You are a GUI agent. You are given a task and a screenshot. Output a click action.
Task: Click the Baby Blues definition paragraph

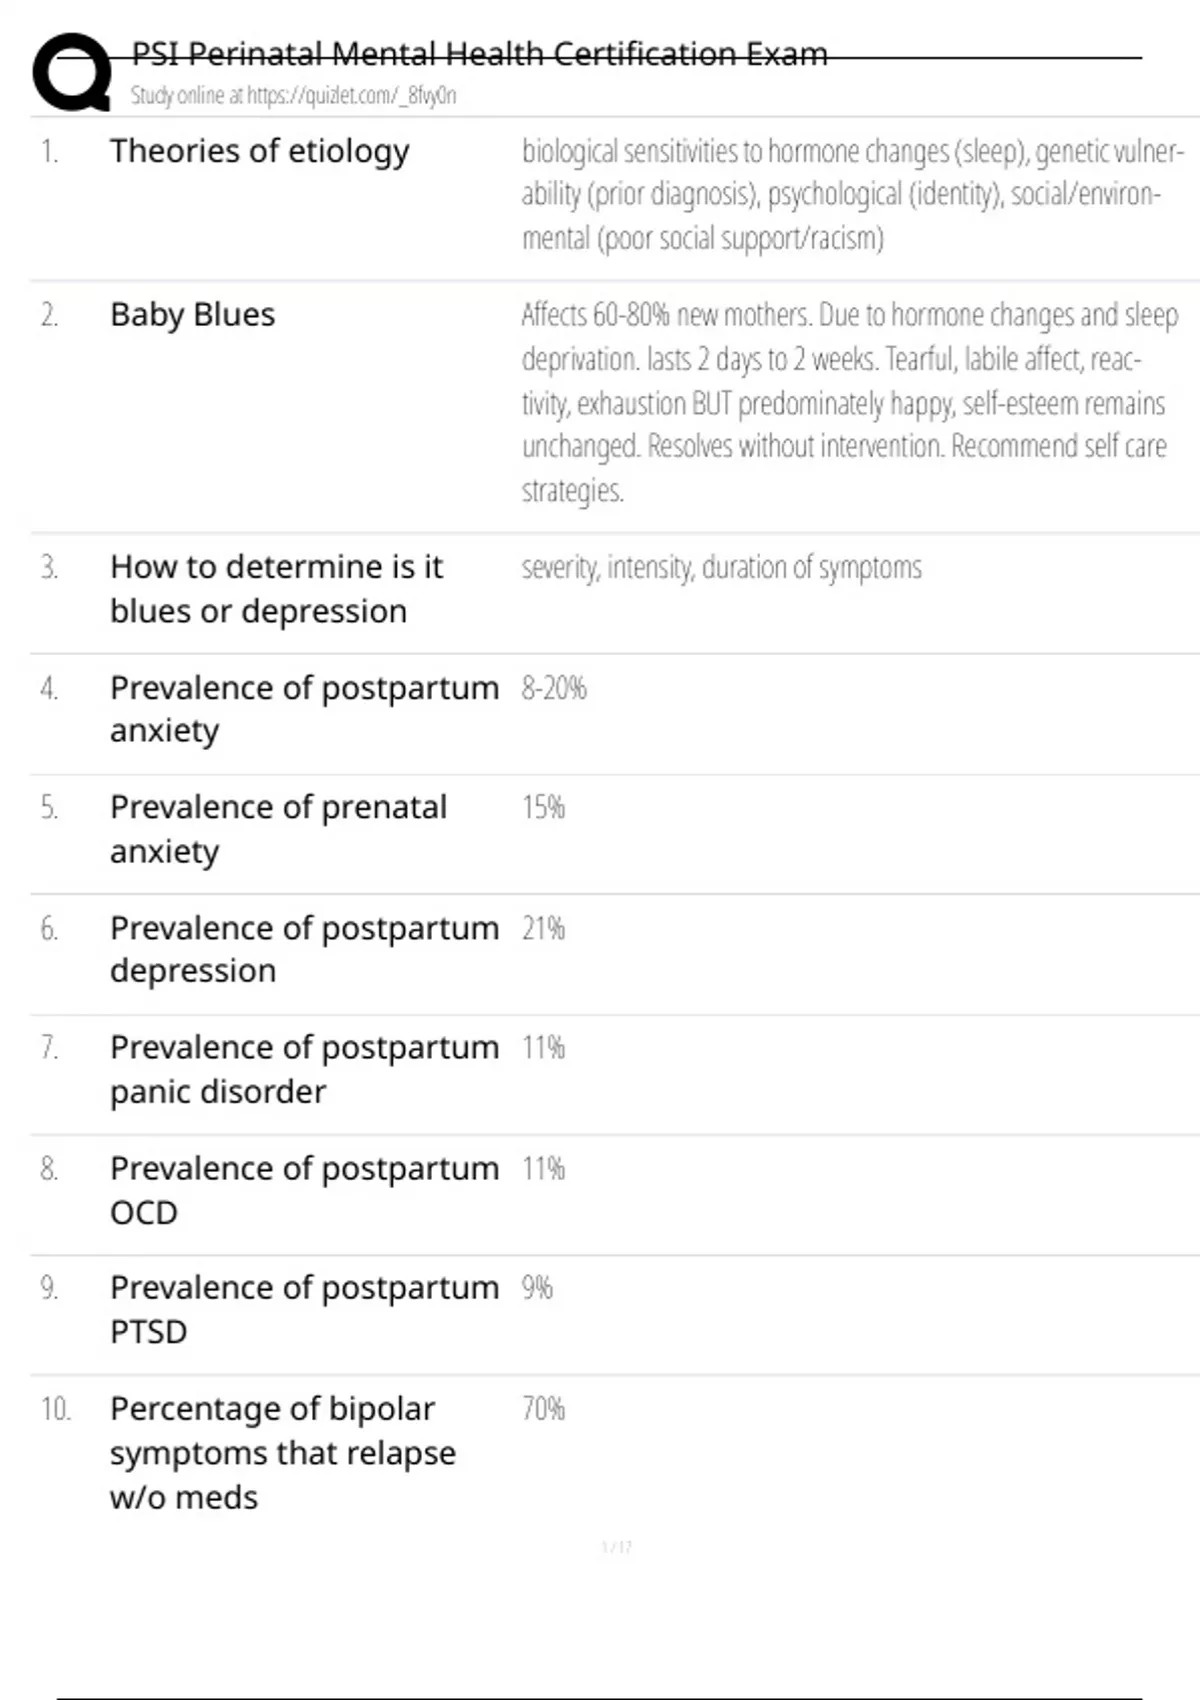[849, 403]
